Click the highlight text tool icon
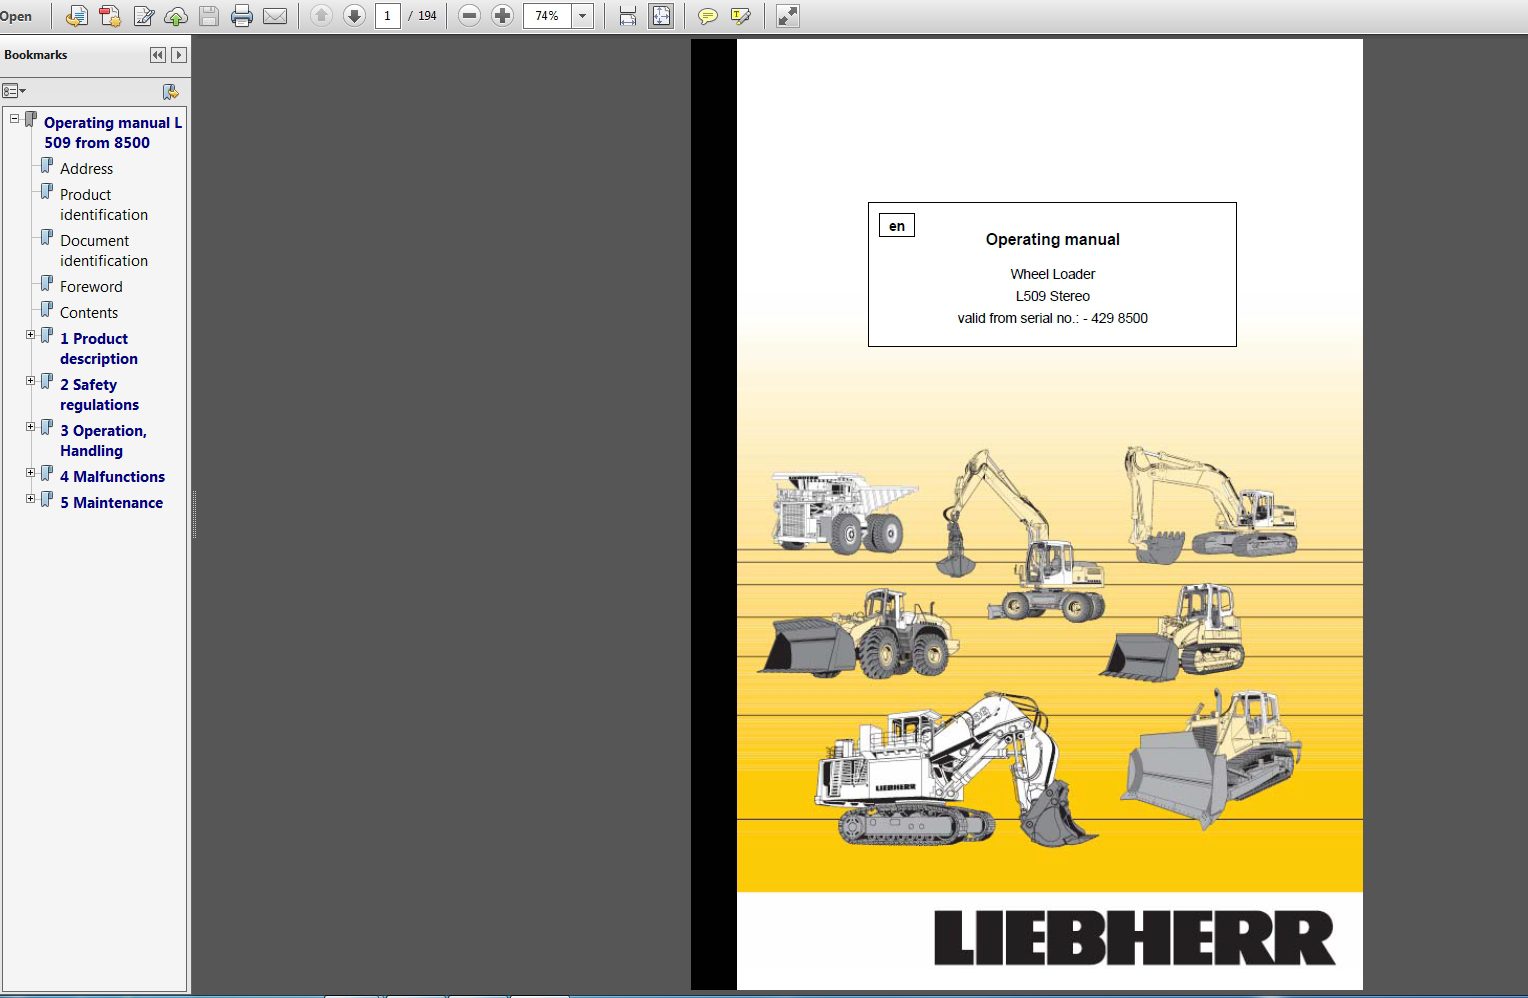The height and width of the screenshot is (998, 1528). pyautogui.click(x=741, y=16)
